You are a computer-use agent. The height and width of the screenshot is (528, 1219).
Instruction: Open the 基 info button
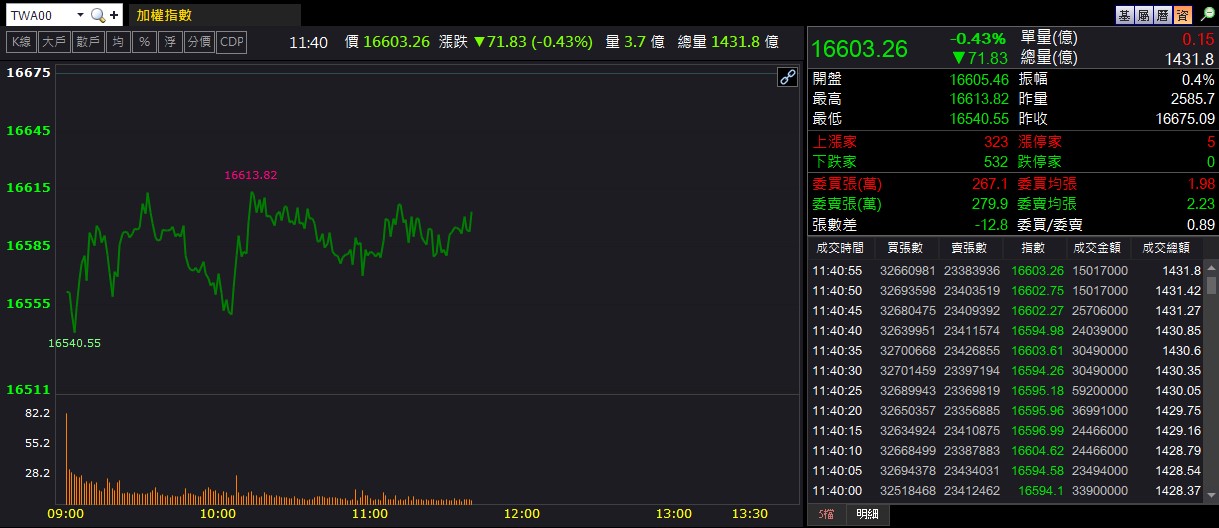tap(1126, 15)
